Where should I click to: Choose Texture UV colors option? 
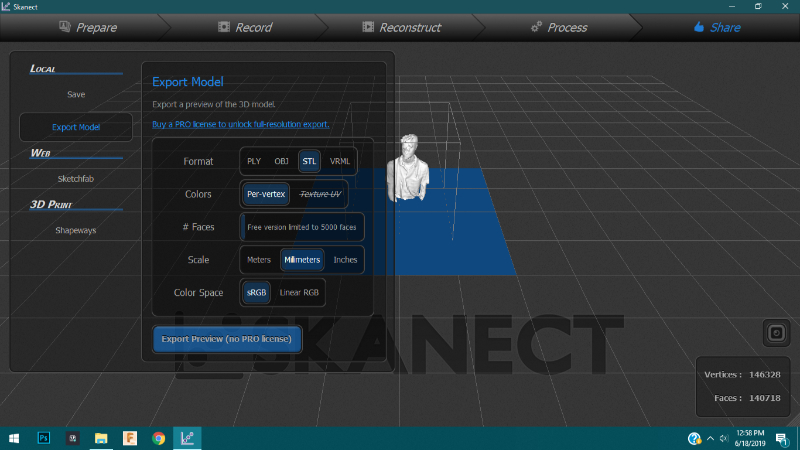click(x=320, y=194)
